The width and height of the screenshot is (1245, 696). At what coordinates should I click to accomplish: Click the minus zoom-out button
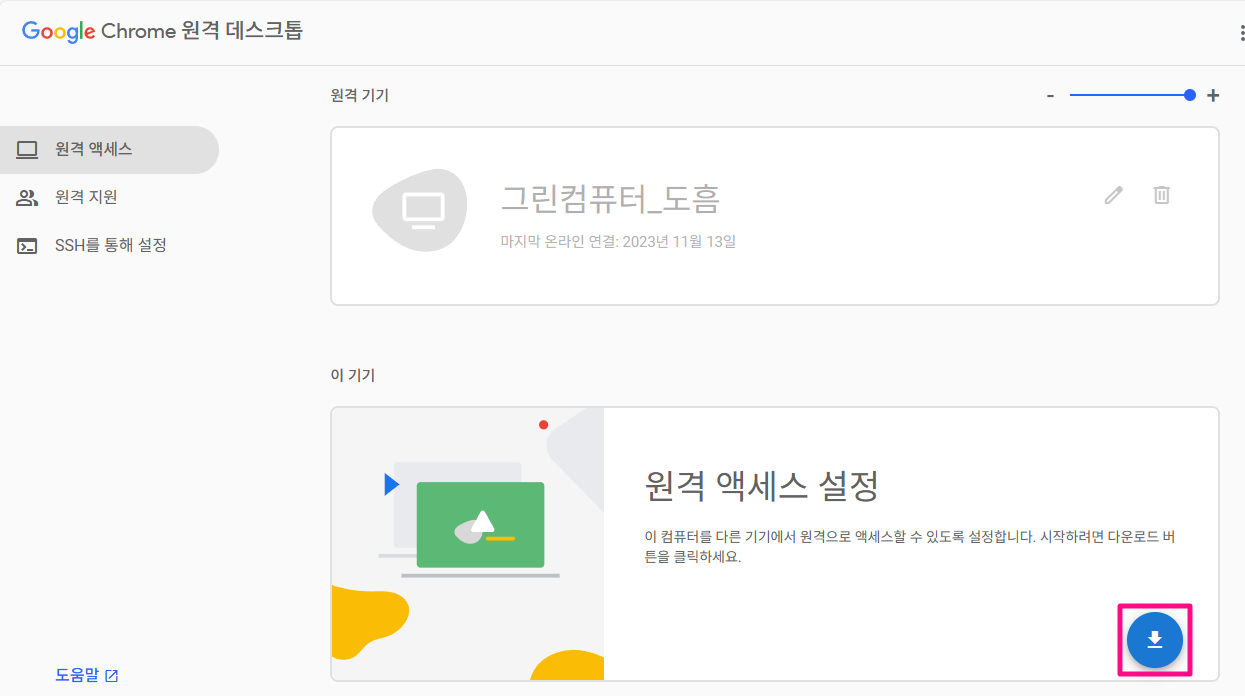1050,96
